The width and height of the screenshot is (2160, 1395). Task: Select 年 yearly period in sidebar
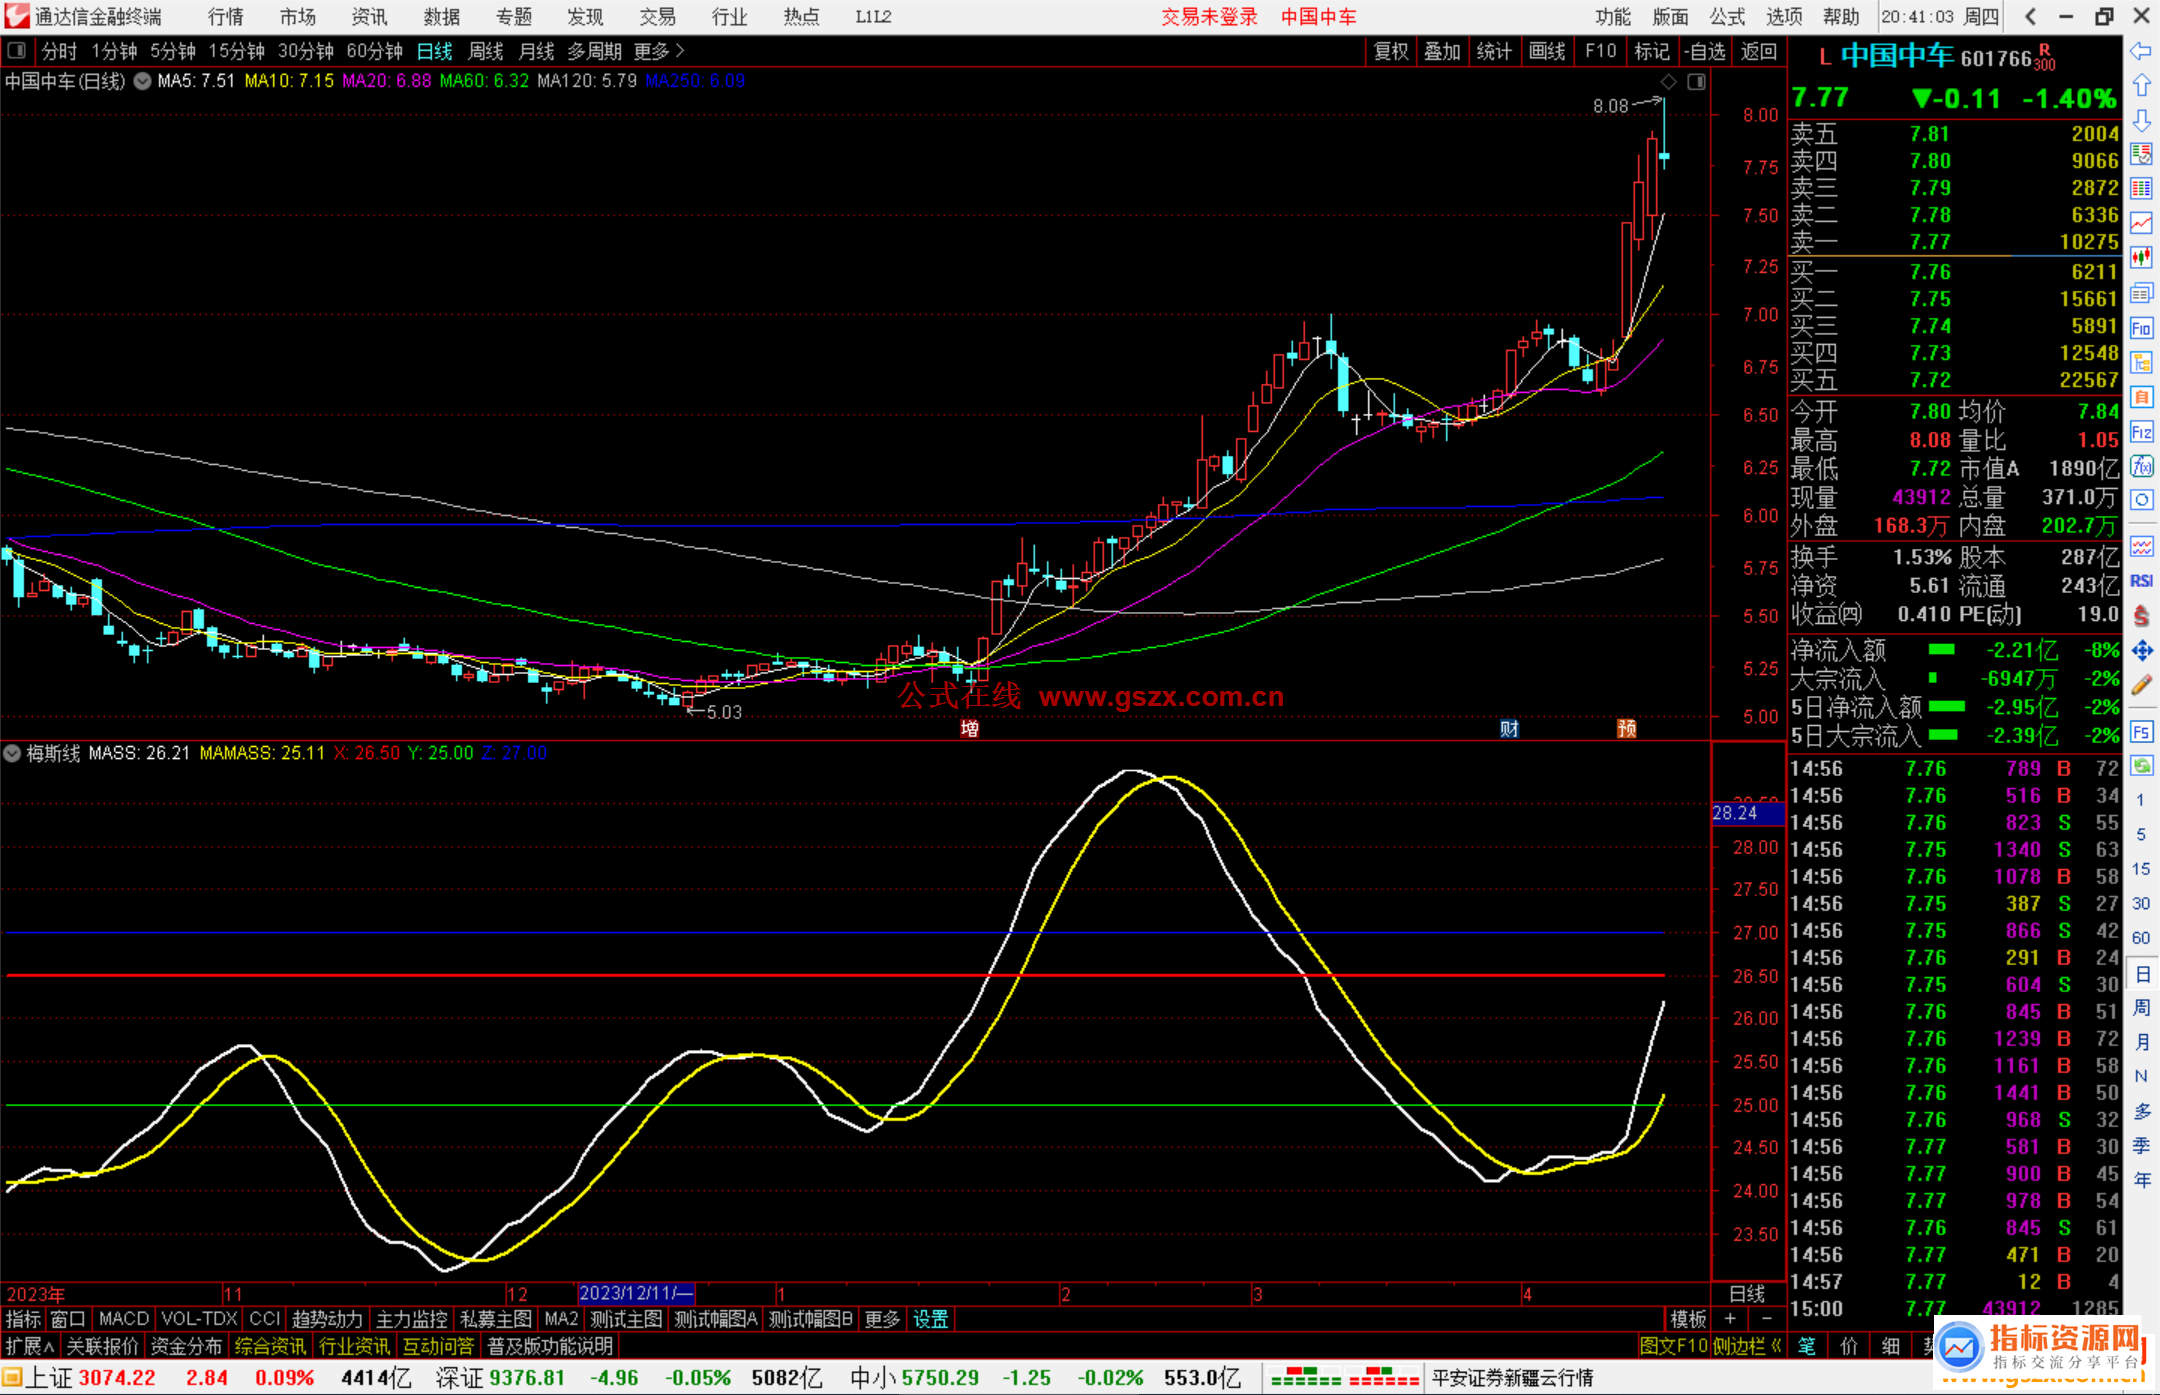[x=2141, y=1180]
